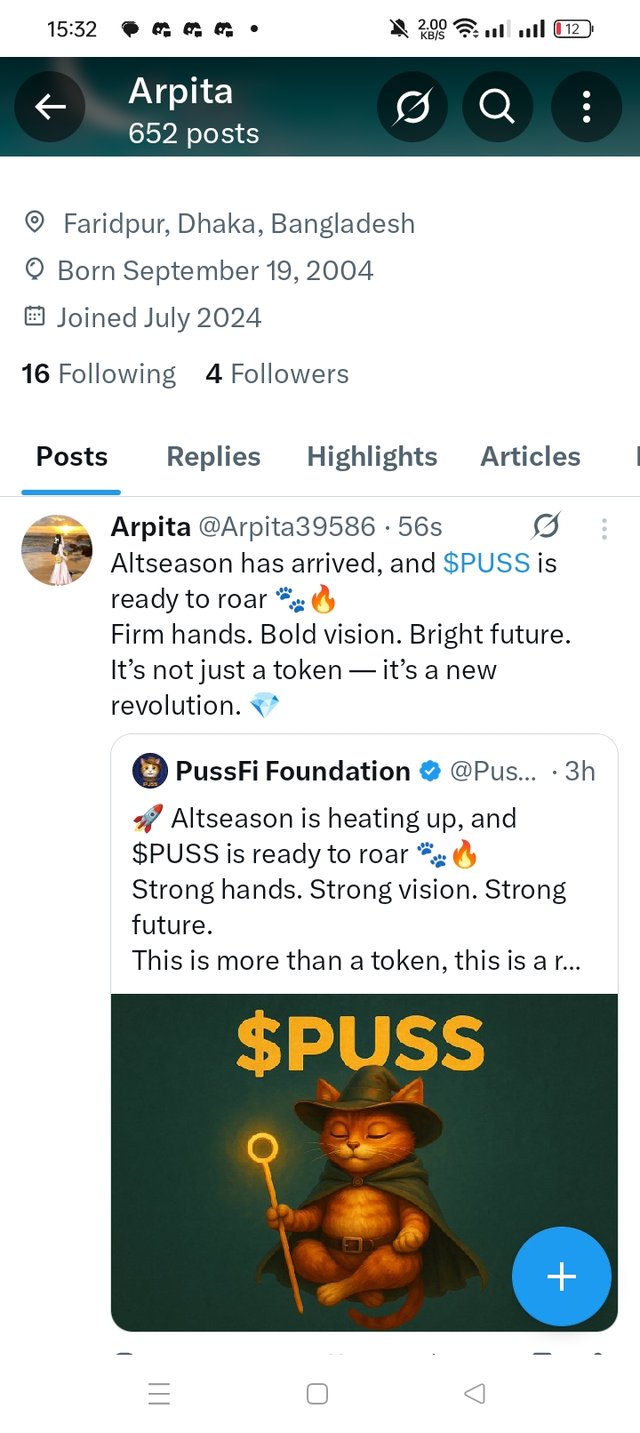640x1433 pixels.
Task: Tap the blue compose post button
Action: tap(561, 1276)
